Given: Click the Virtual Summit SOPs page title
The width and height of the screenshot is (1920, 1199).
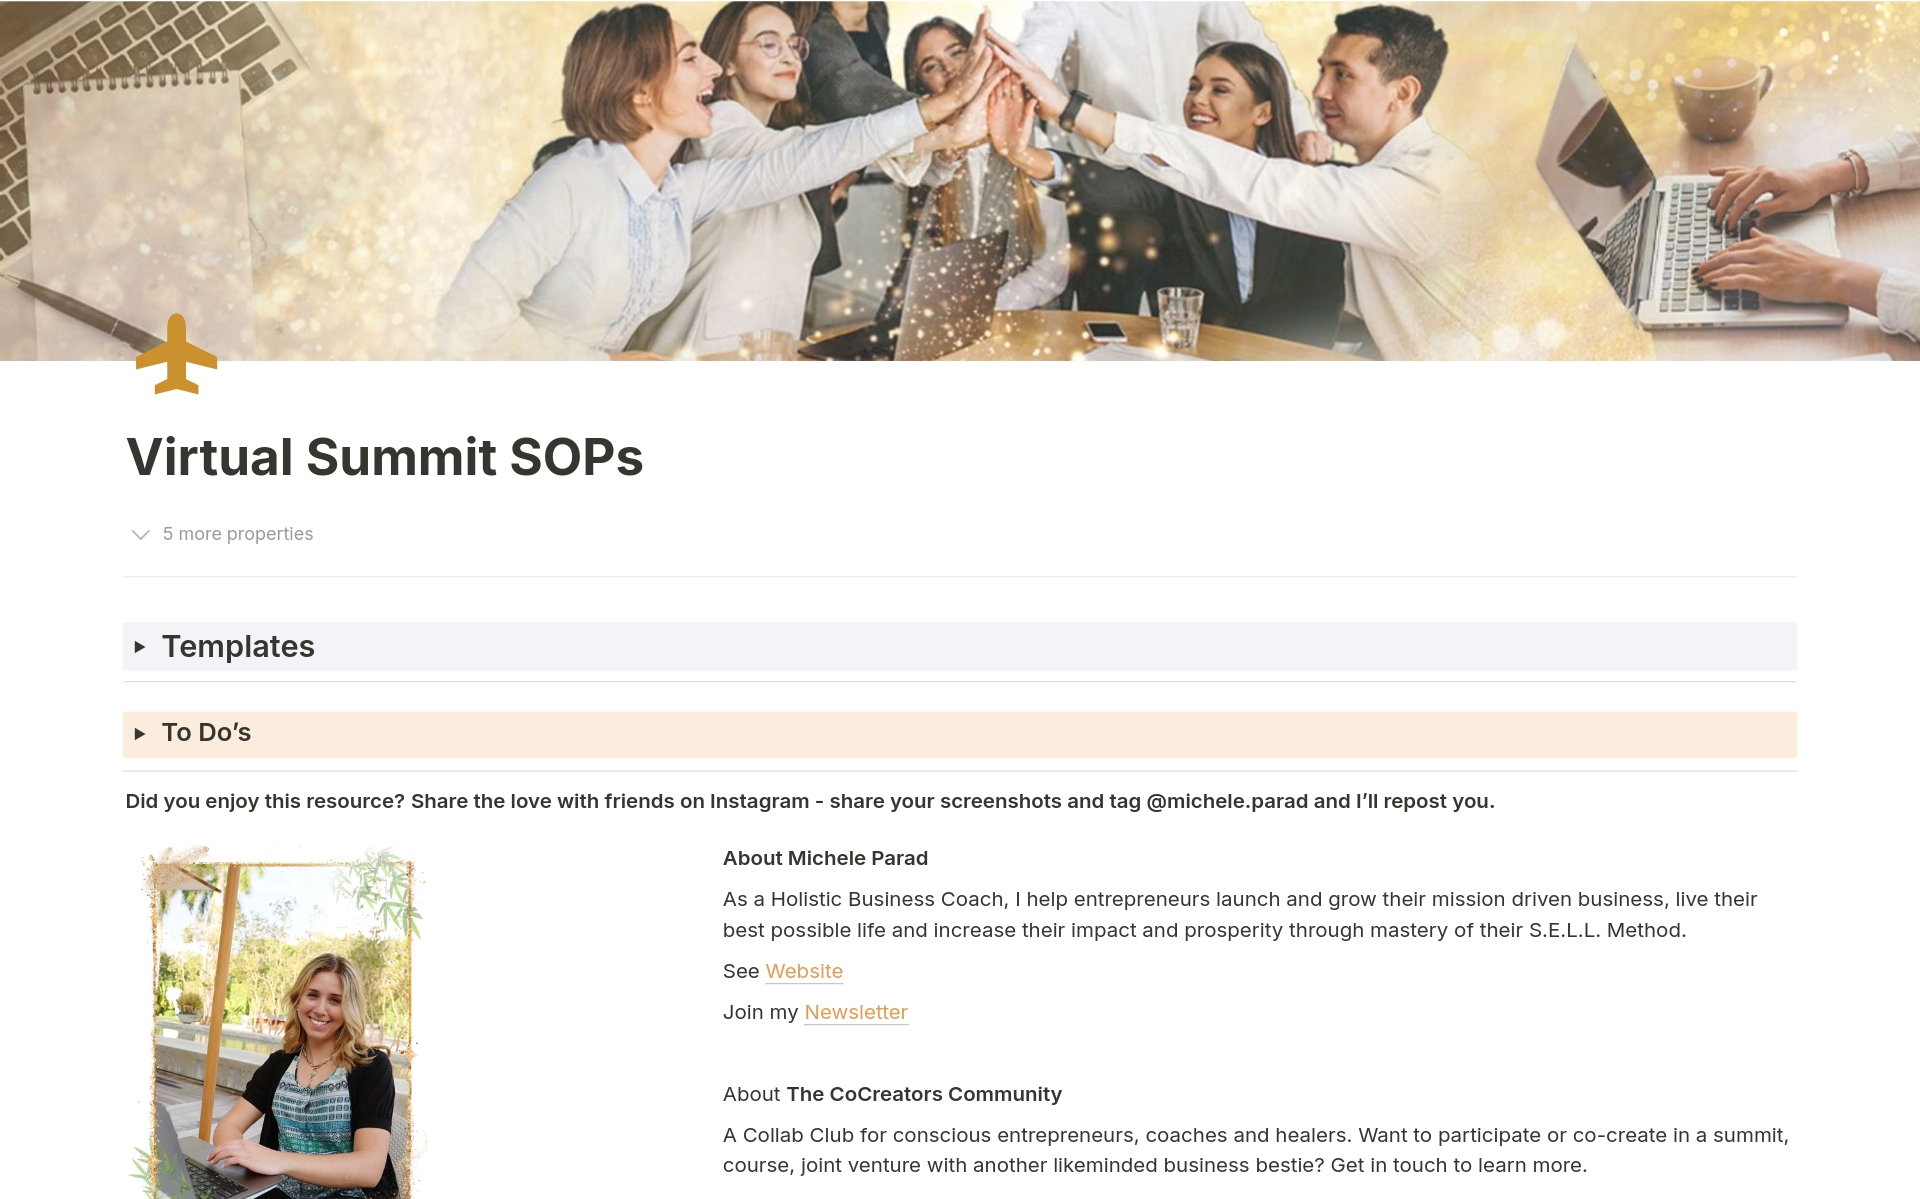Looking at the screenshot, I should tap(384, 457).
